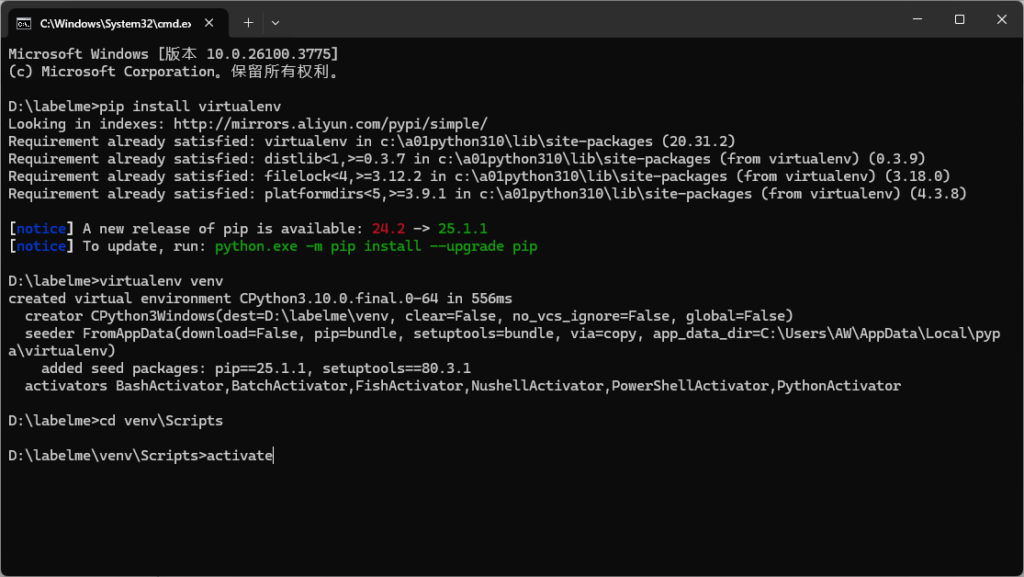Maximize the terminal window
Image resolution: width=1024 pixels, height=577 pixels.
tap(959, 20)
